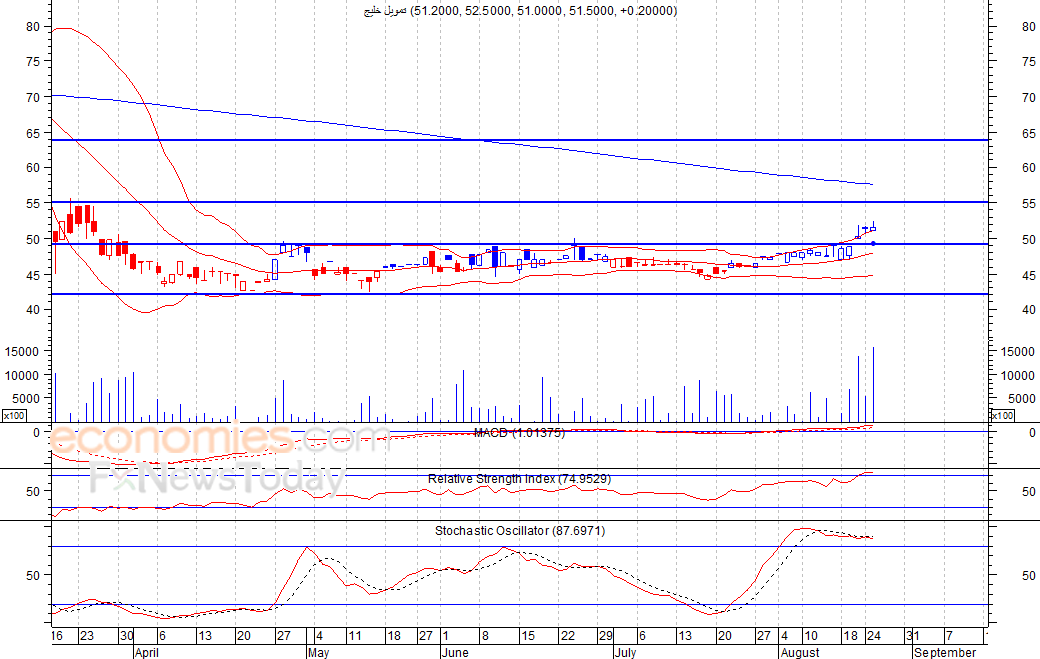Click the date label 24 on the time axis
Viewport: 1040px width, 659px height.
874,636
